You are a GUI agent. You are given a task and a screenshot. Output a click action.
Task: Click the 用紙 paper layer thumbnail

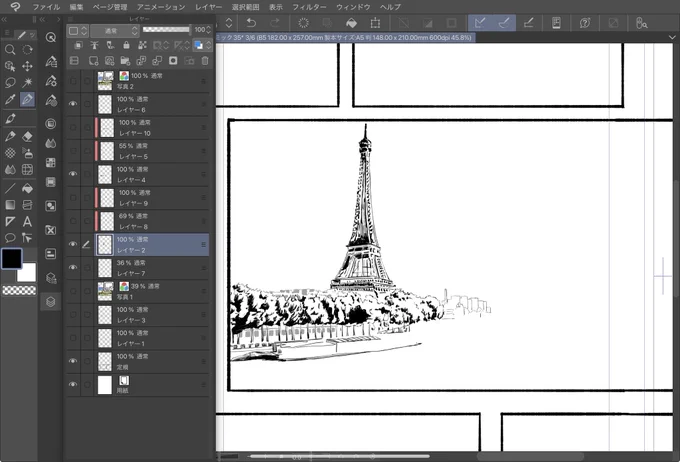[105, 385]
